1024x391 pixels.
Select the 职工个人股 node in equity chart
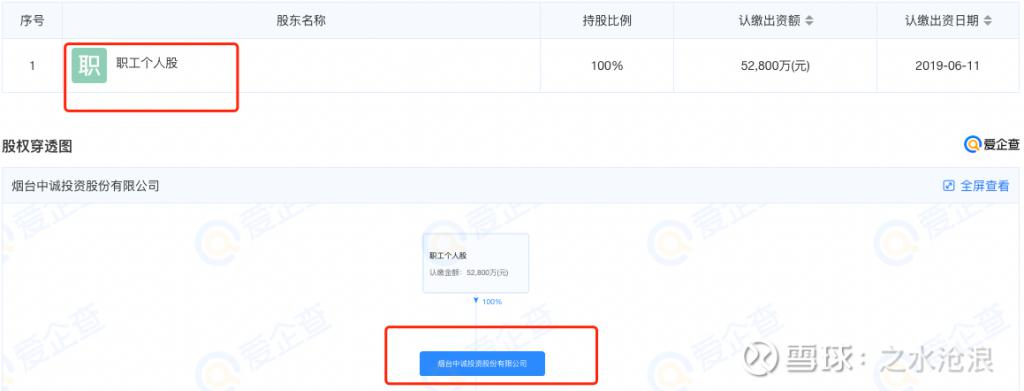(x=475, y=263)
